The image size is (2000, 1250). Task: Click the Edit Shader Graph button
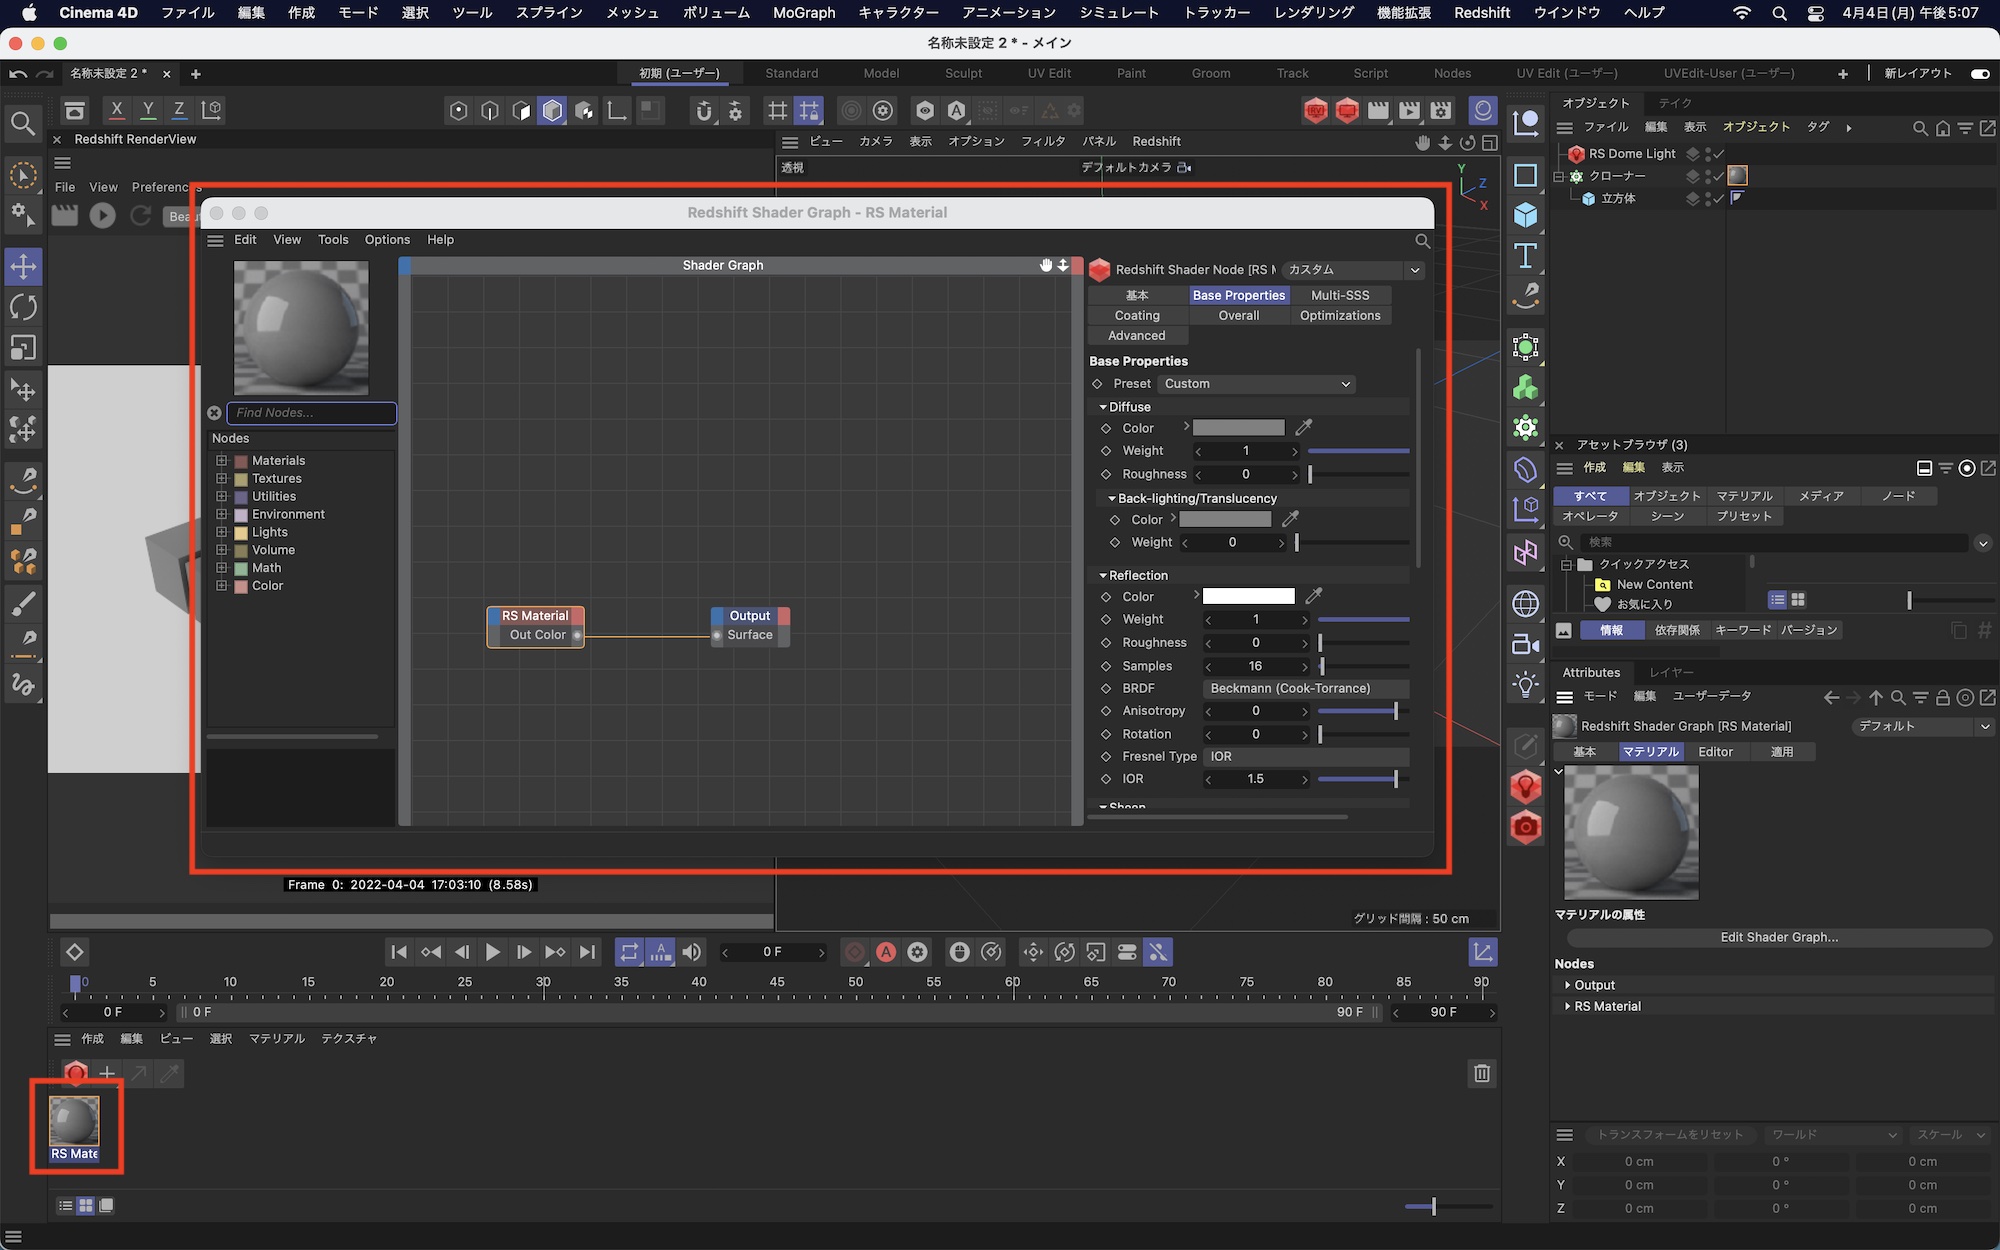coord(1778,937)
